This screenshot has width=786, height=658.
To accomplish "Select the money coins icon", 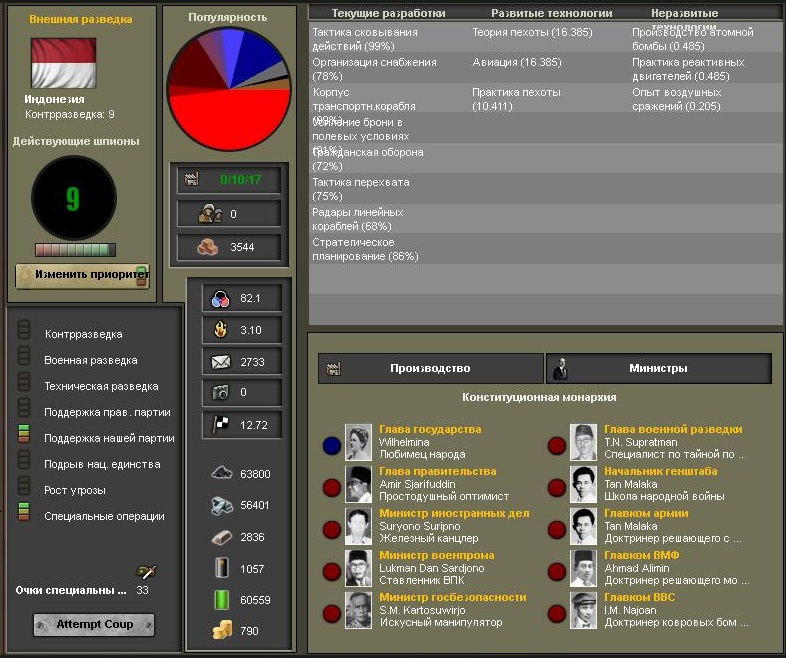I will pos(222,631).
